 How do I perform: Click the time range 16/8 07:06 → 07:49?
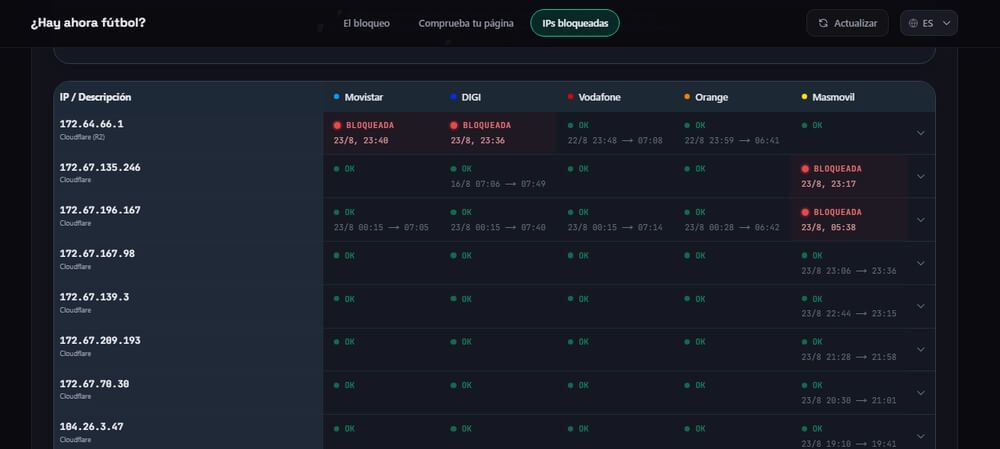coord(498,184)
